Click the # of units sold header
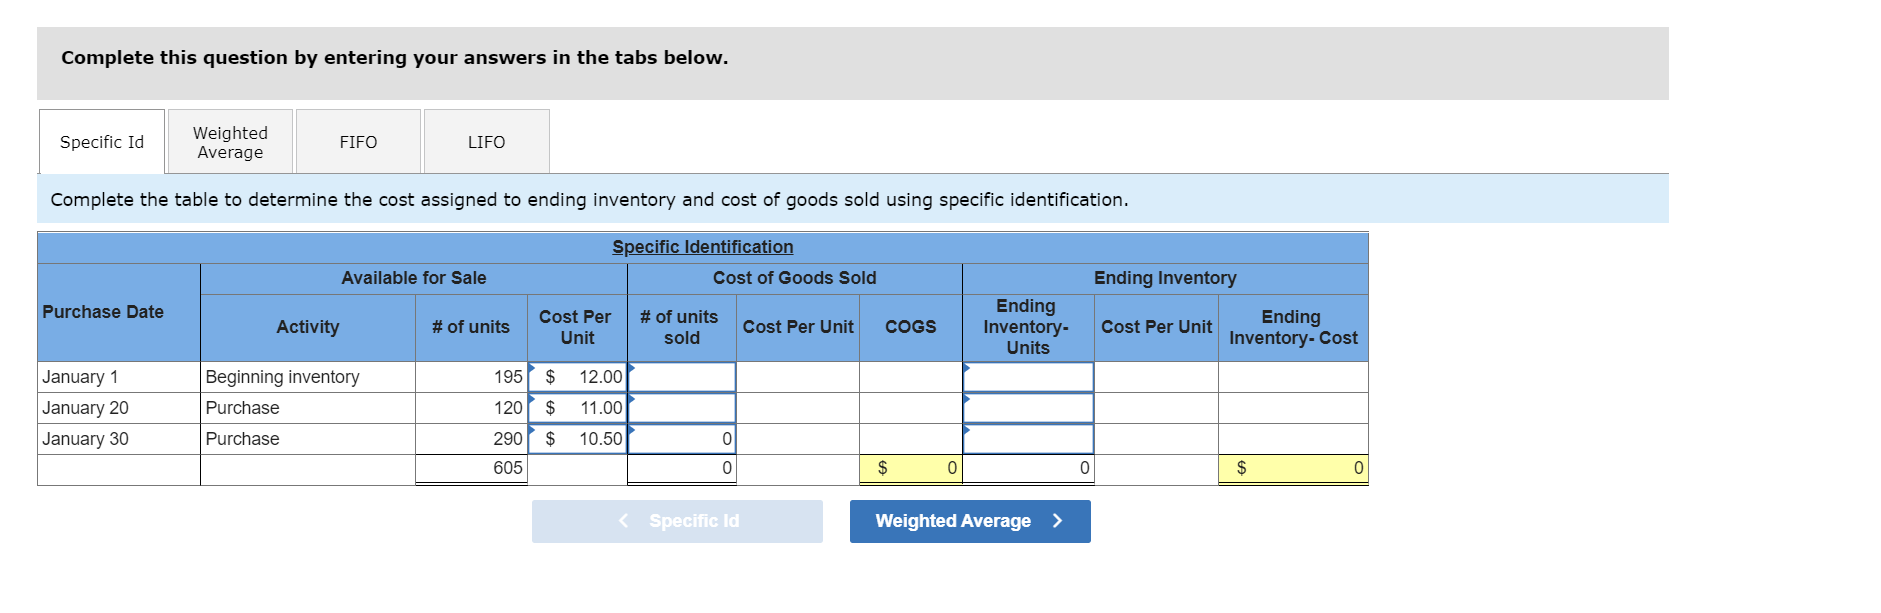Image resolution: width=1881 pixels, height=613 pixels. pos(682,327)
